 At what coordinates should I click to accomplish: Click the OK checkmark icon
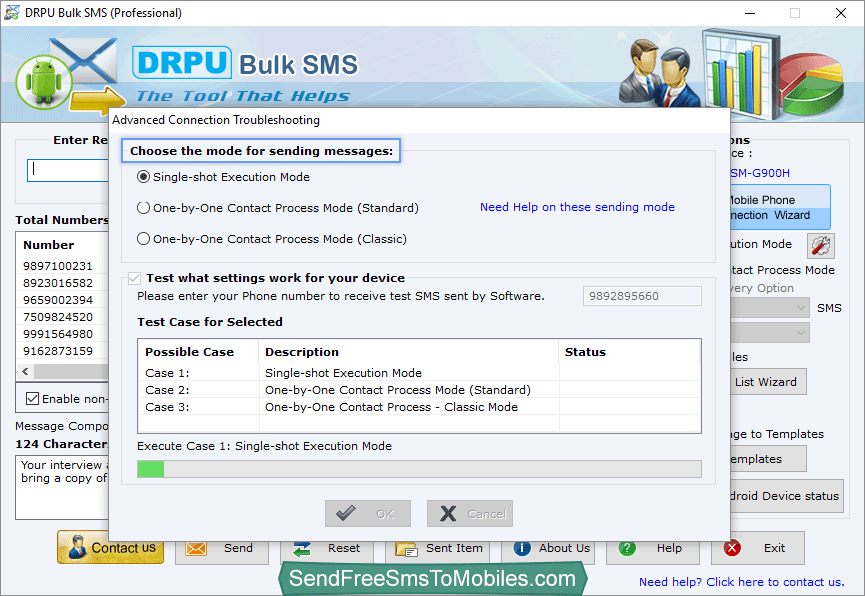(x=346, y=513)
